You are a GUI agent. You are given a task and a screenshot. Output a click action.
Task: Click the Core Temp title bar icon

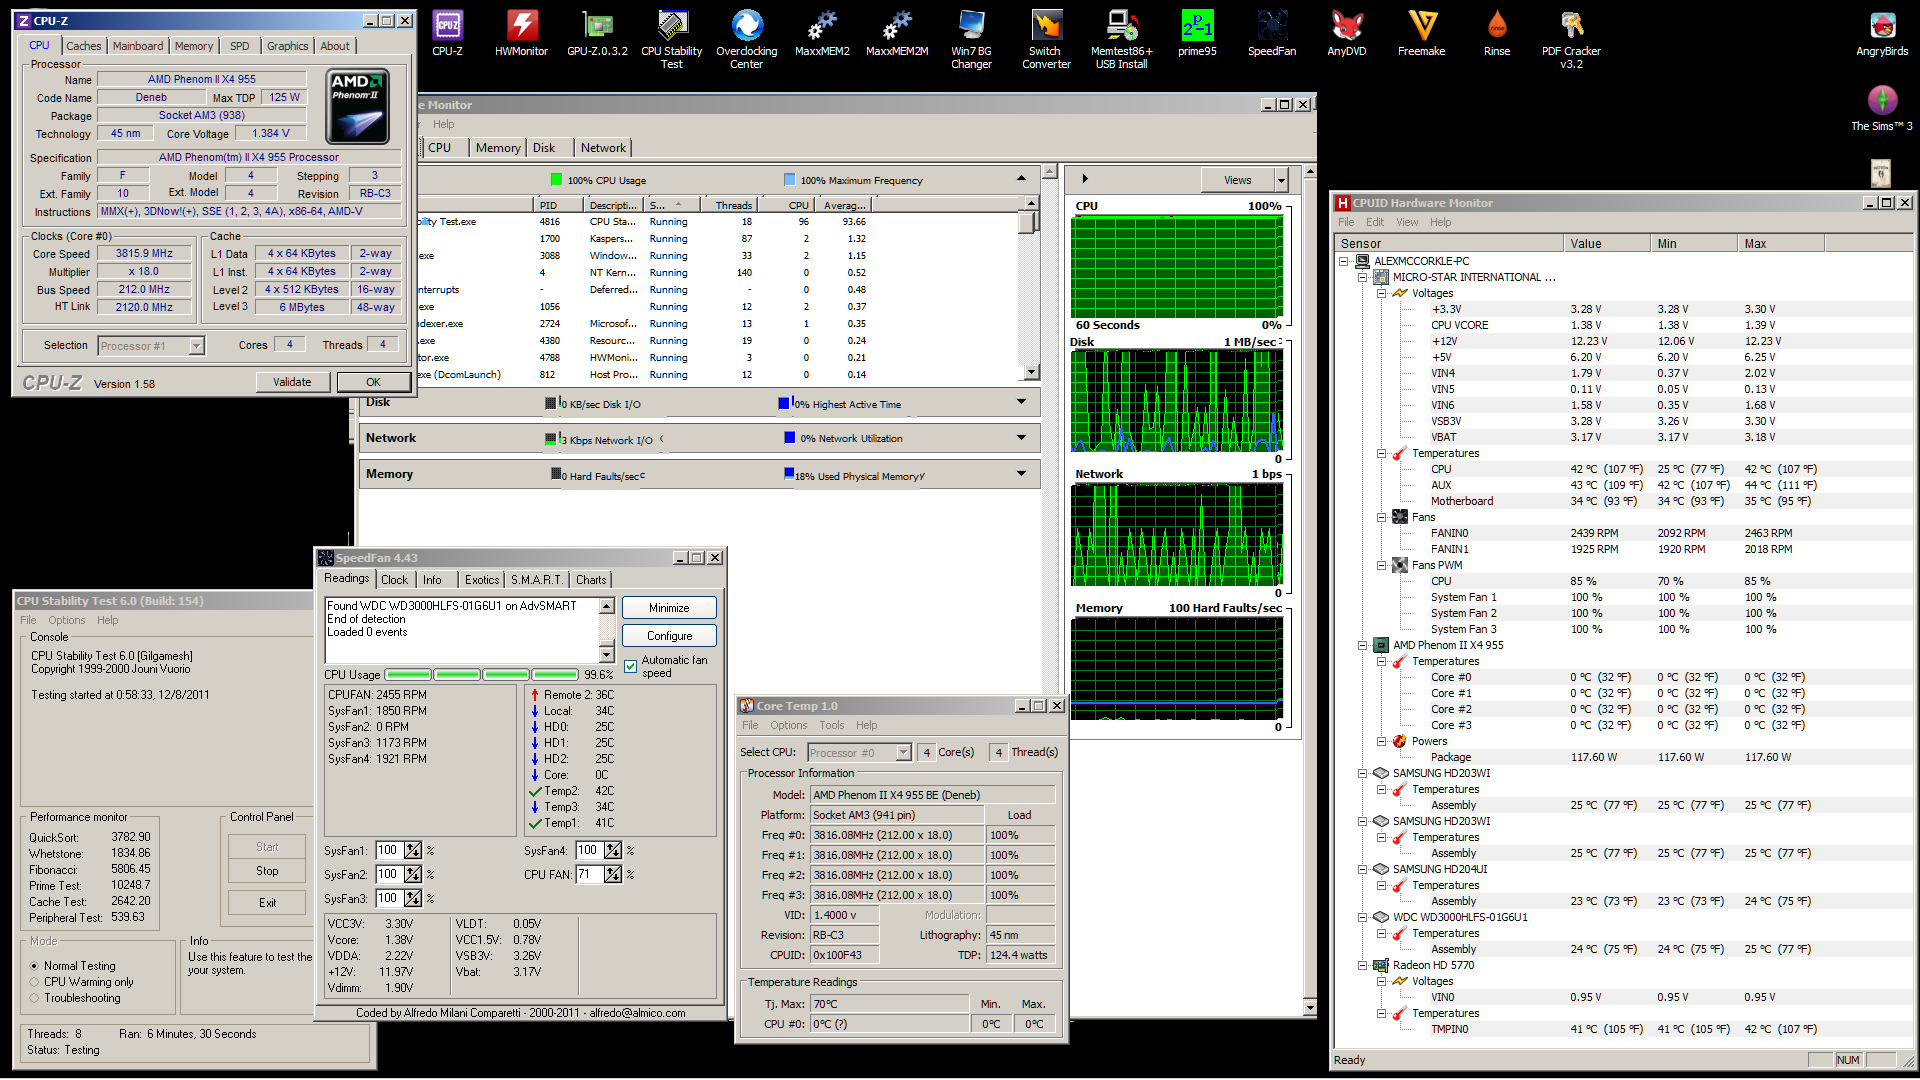point(747,706)
